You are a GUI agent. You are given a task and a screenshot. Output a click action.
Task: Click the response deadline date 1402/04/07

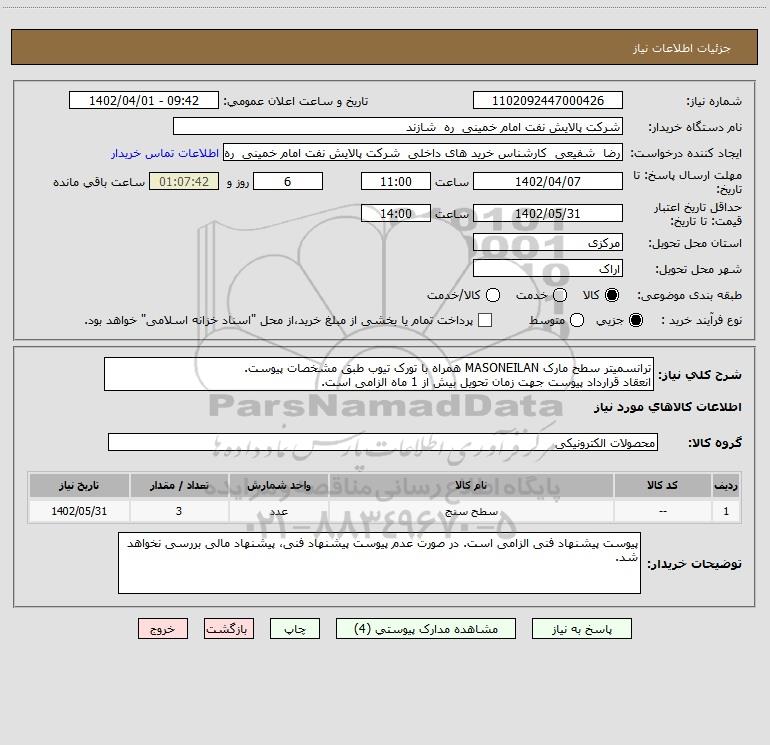548,182
